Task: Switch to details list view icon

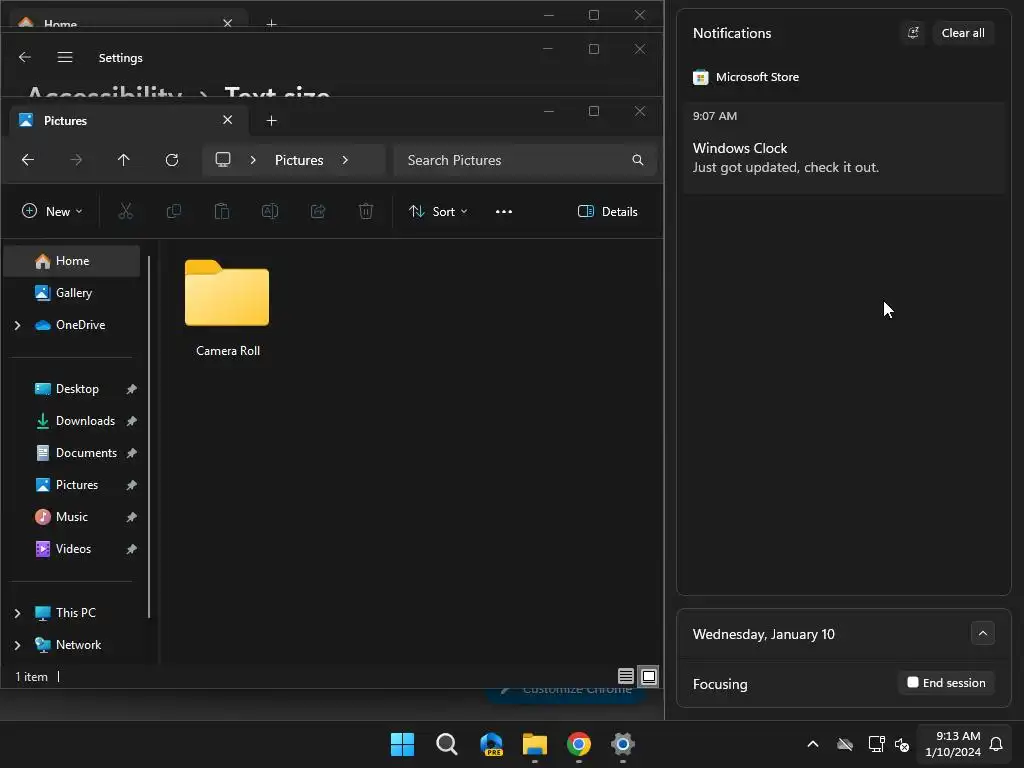Action: [626, 677]
